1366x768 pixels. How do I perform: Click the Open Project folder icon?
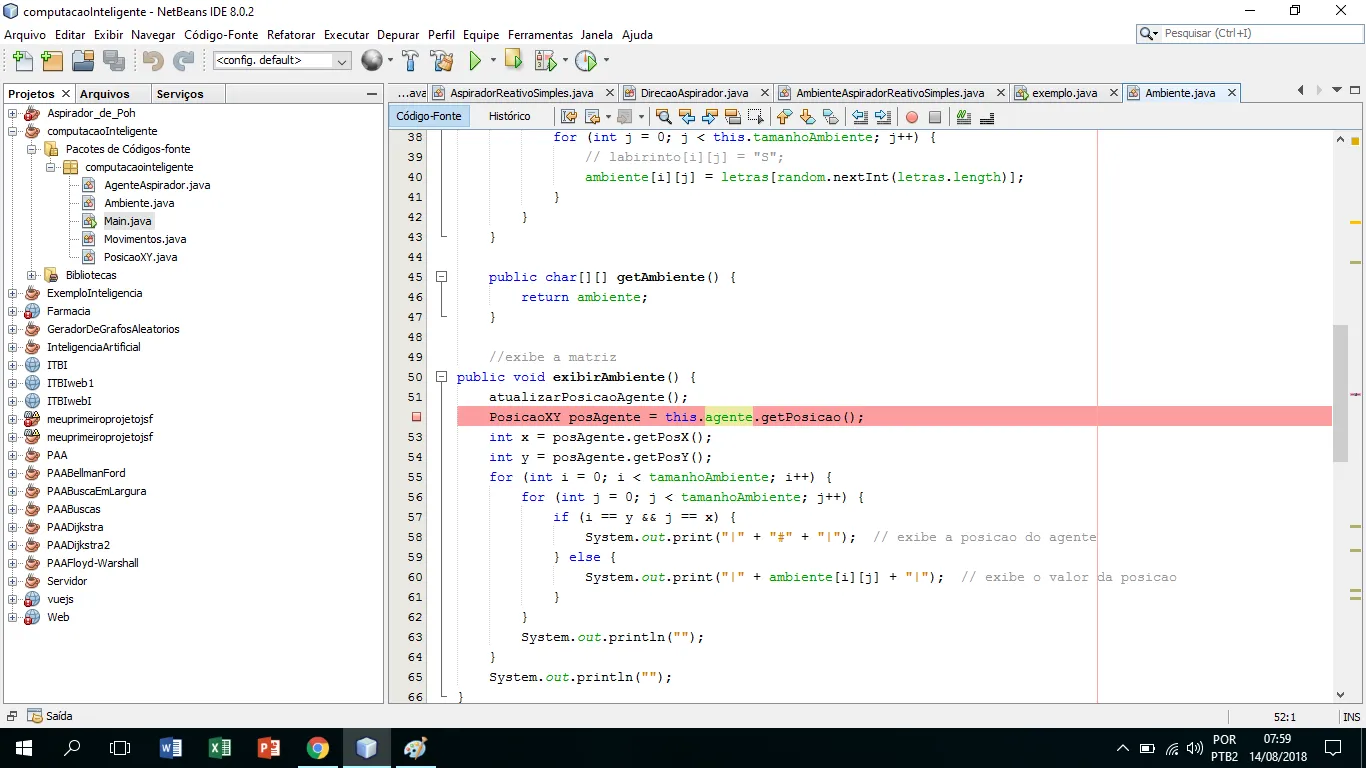point(83,61)
